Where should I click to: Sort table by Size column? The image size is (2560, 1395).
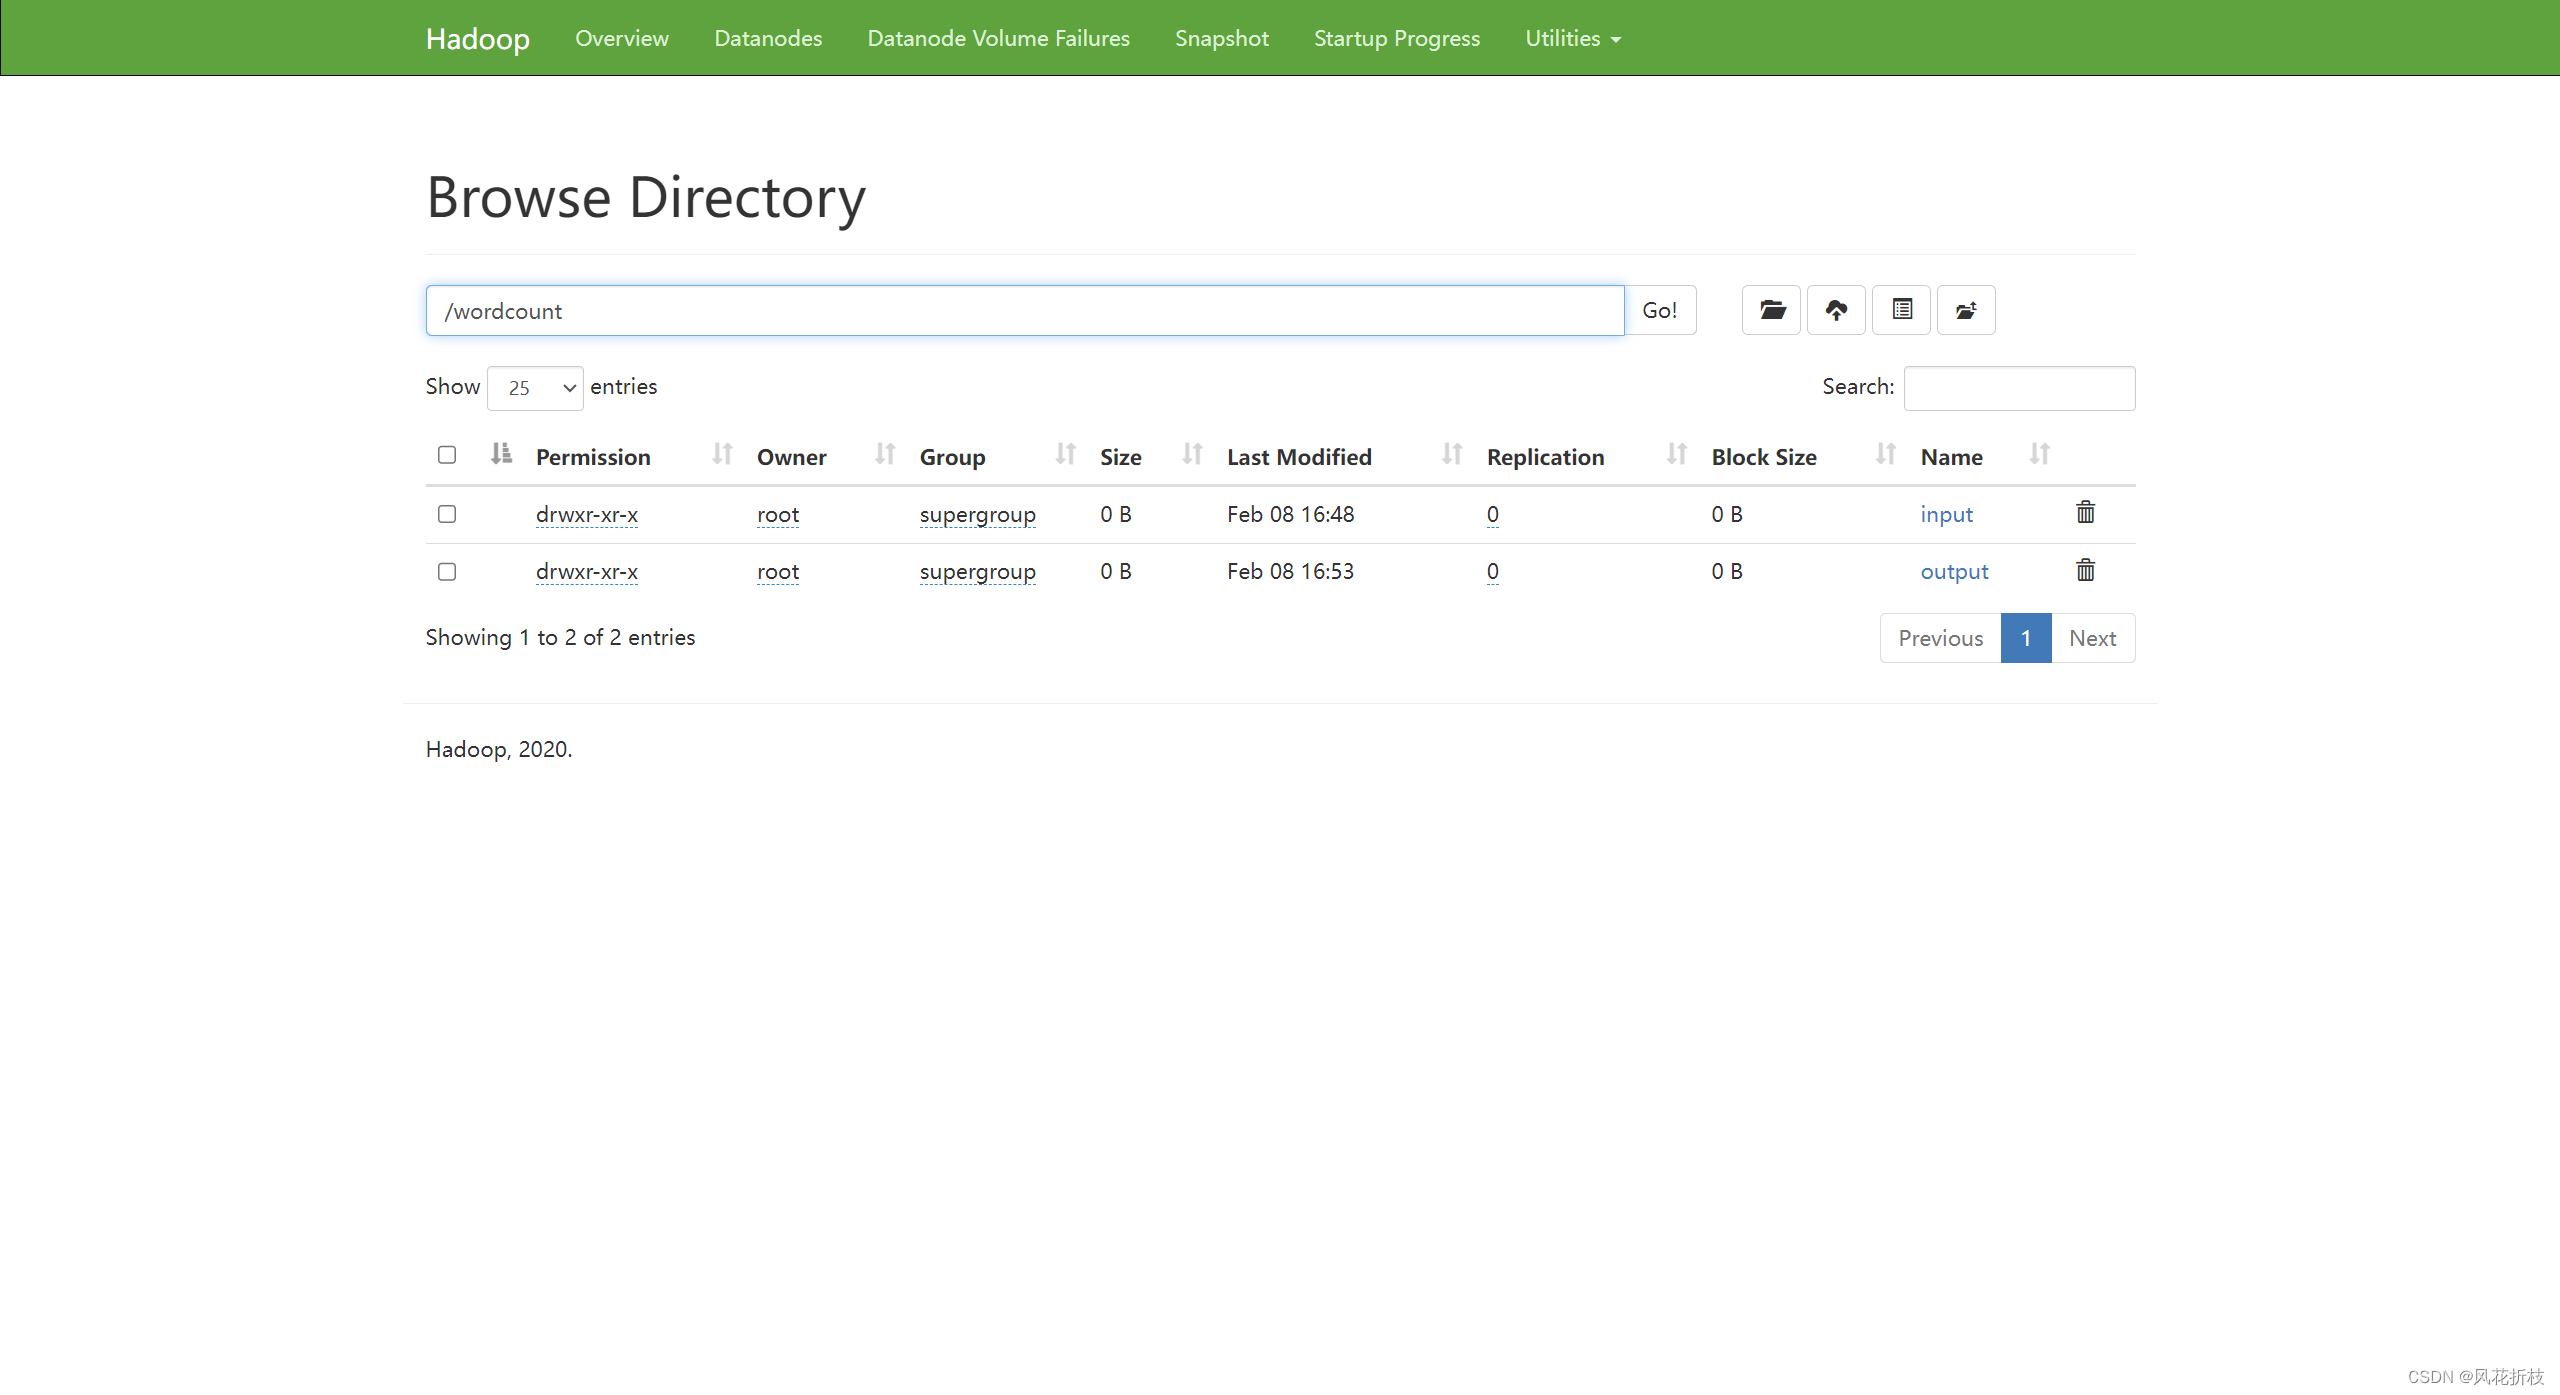click(1120, 457)
